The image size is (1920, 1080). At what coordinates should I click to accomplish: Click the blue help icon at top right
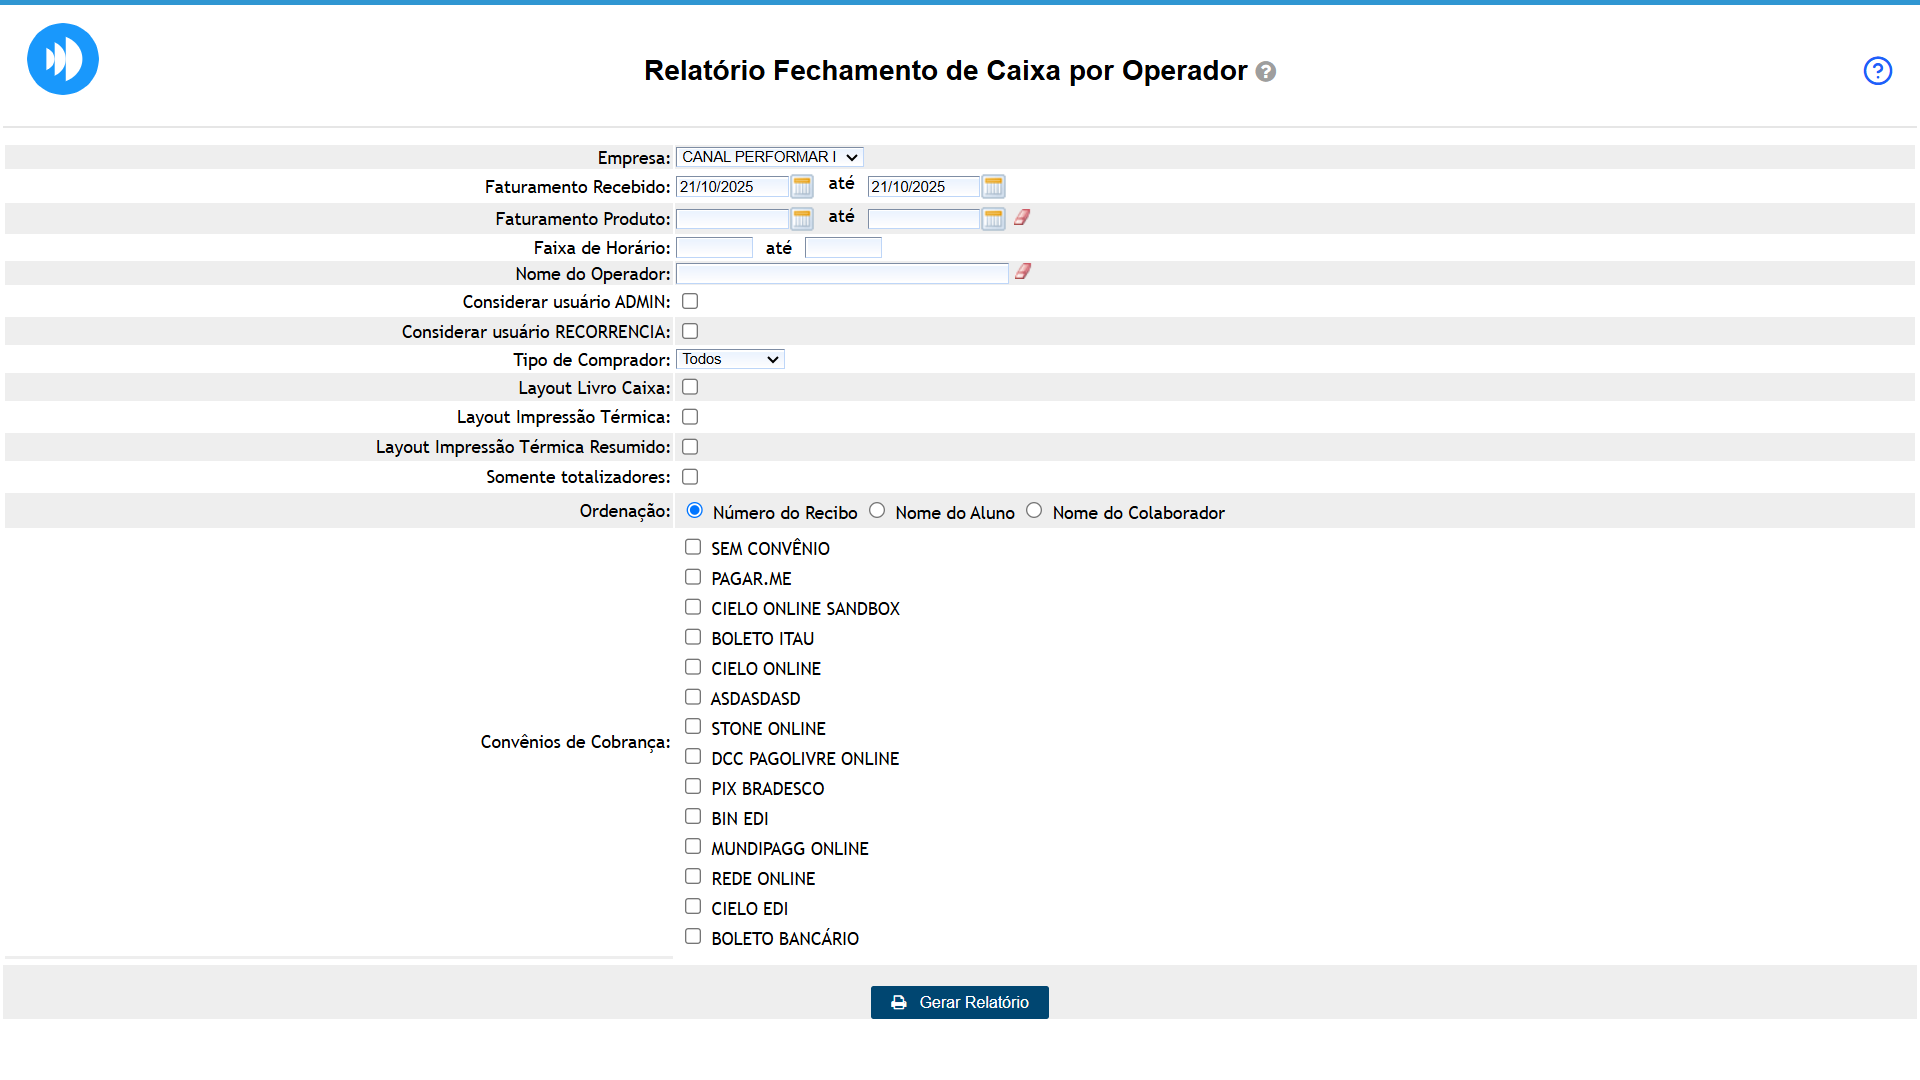[1877, 71]
